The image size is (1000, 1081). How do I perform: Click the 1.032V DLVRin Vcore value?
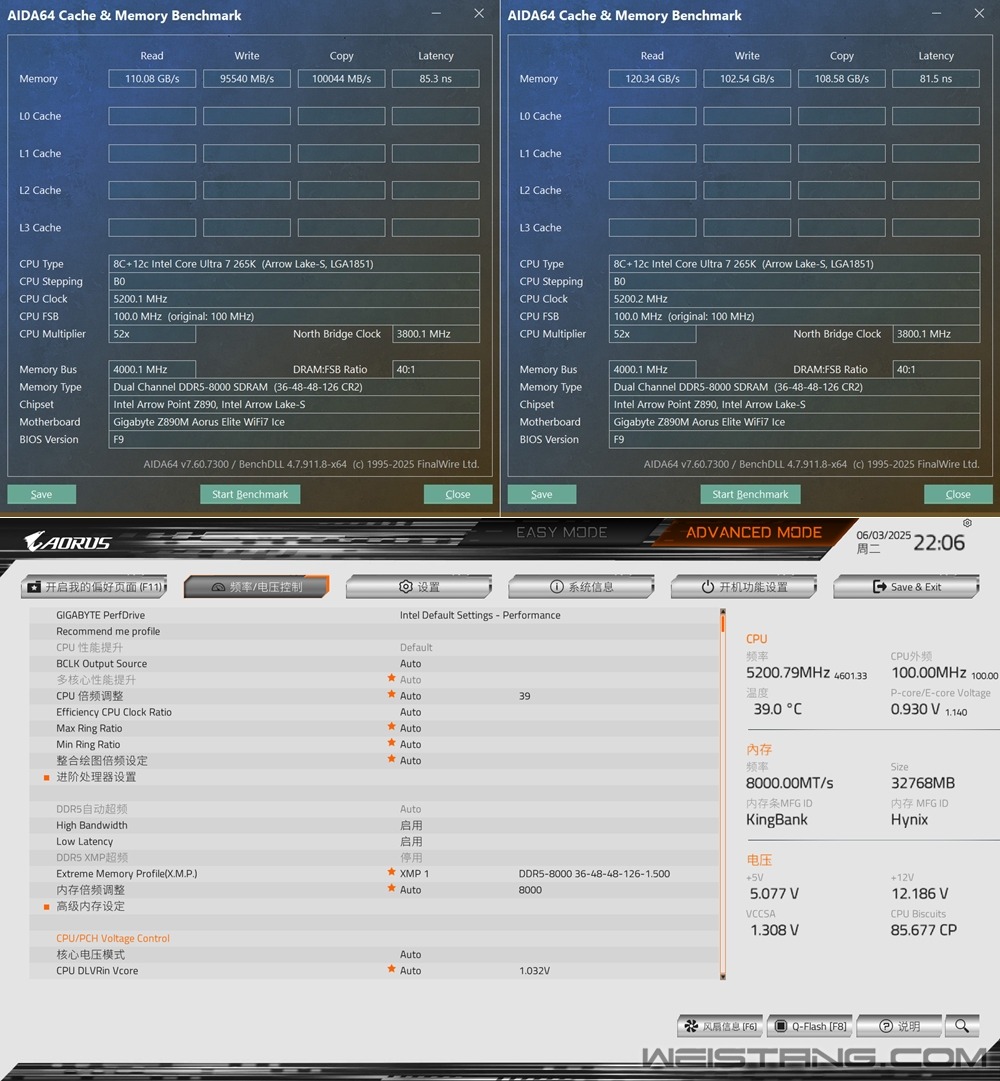pos(535,971)
